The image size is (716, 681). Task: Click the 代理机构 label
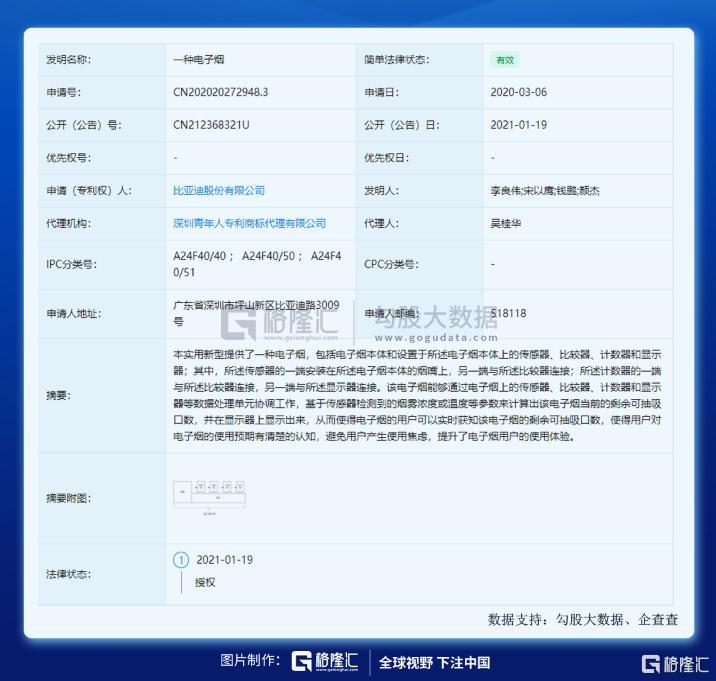(x=68, y=223)
